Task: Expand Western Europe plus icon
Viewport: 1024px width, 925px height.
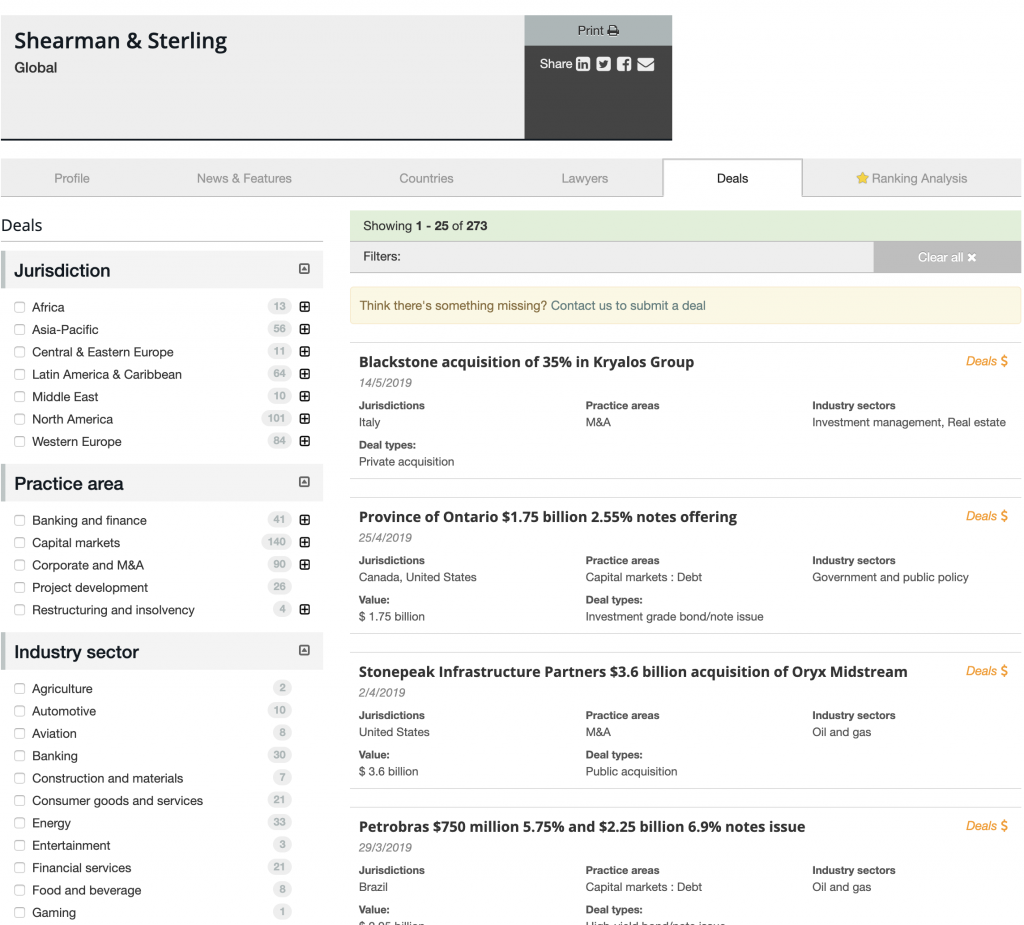Action: coord(305,441)
